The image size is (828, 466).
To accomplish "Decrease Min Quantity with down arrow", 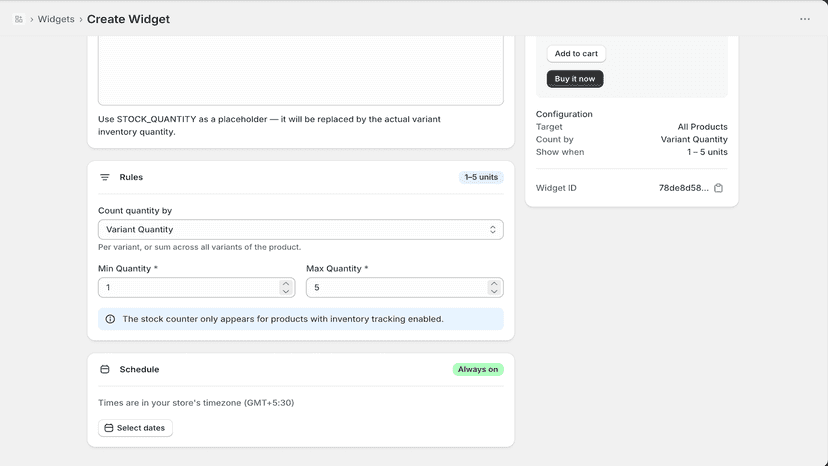I will [x=286, y=291].
